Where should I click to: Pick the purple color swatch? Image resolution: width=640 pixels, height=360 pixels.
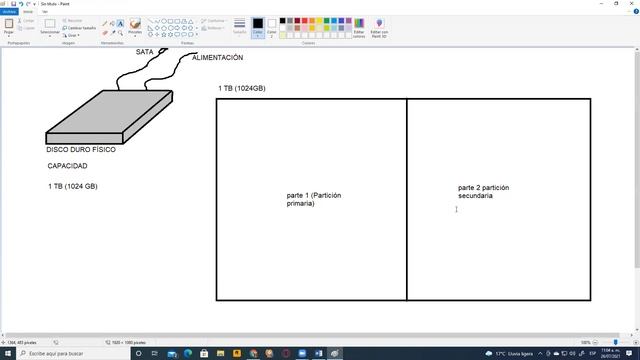click(349, 21)
